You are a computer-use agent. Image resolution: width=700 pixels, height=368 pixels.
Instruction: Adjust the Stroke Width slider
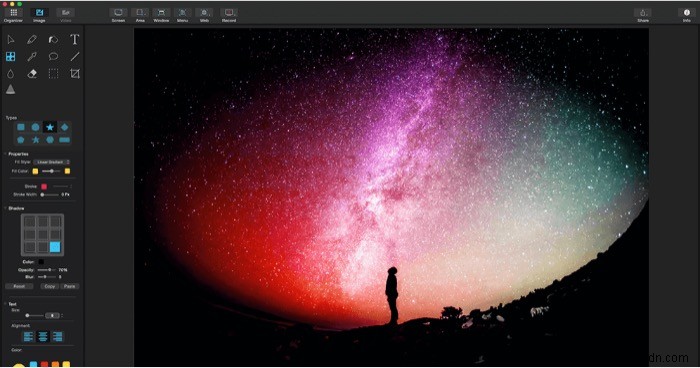[49, 195]
